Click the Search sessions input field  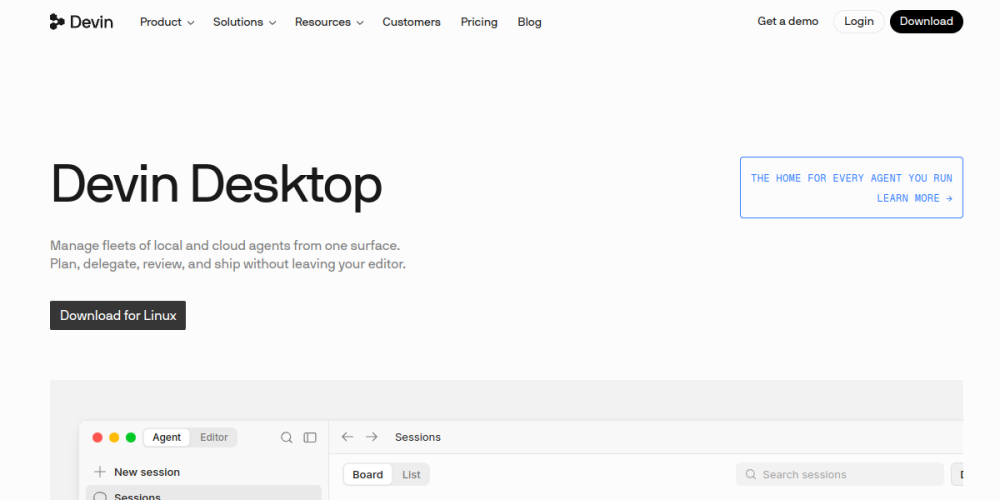[840, 474]
